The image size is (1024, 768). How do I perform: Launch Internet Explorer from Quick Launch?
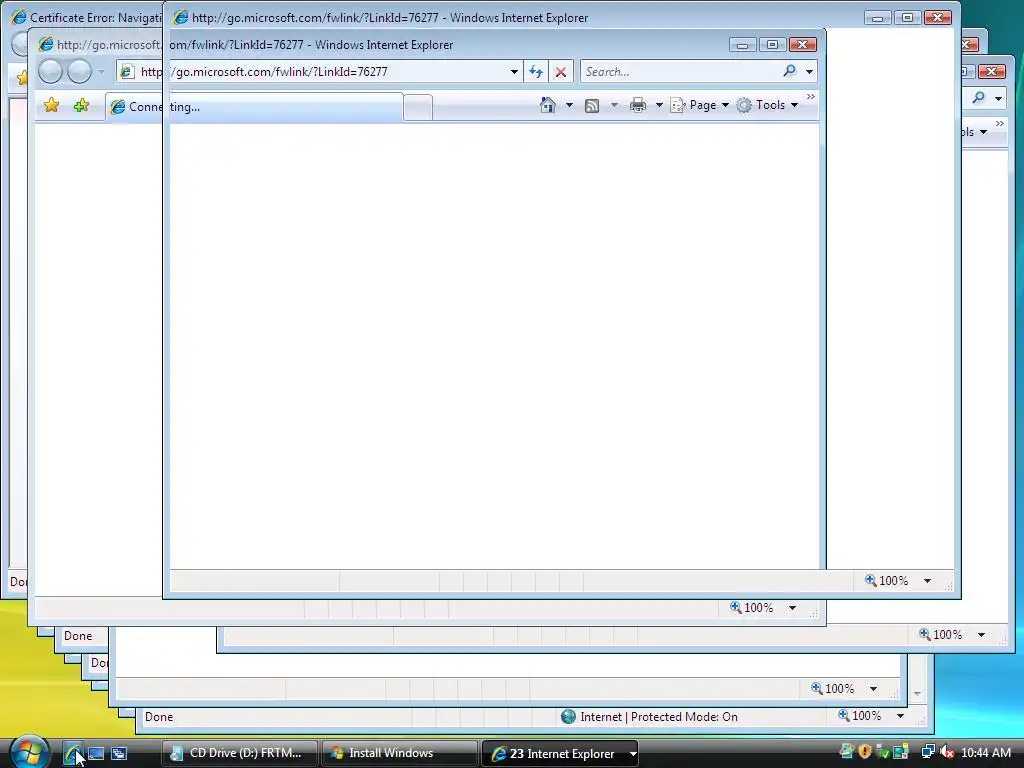pos(72,754)
